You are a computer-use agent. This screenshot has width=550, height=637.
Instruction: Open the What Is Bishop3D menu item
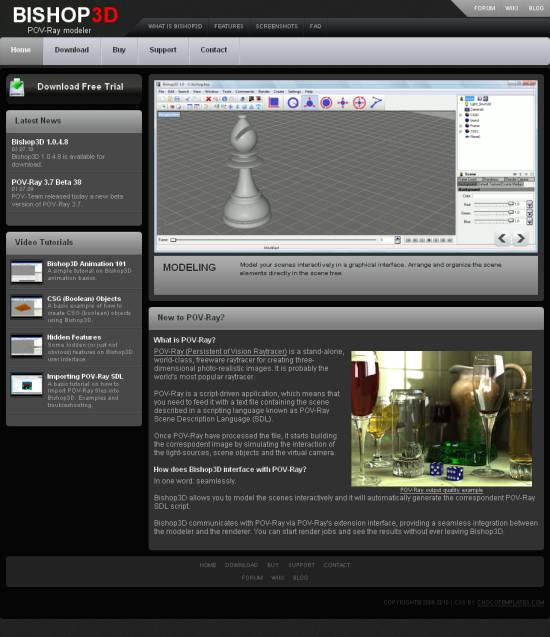click(x=175, y=26)
